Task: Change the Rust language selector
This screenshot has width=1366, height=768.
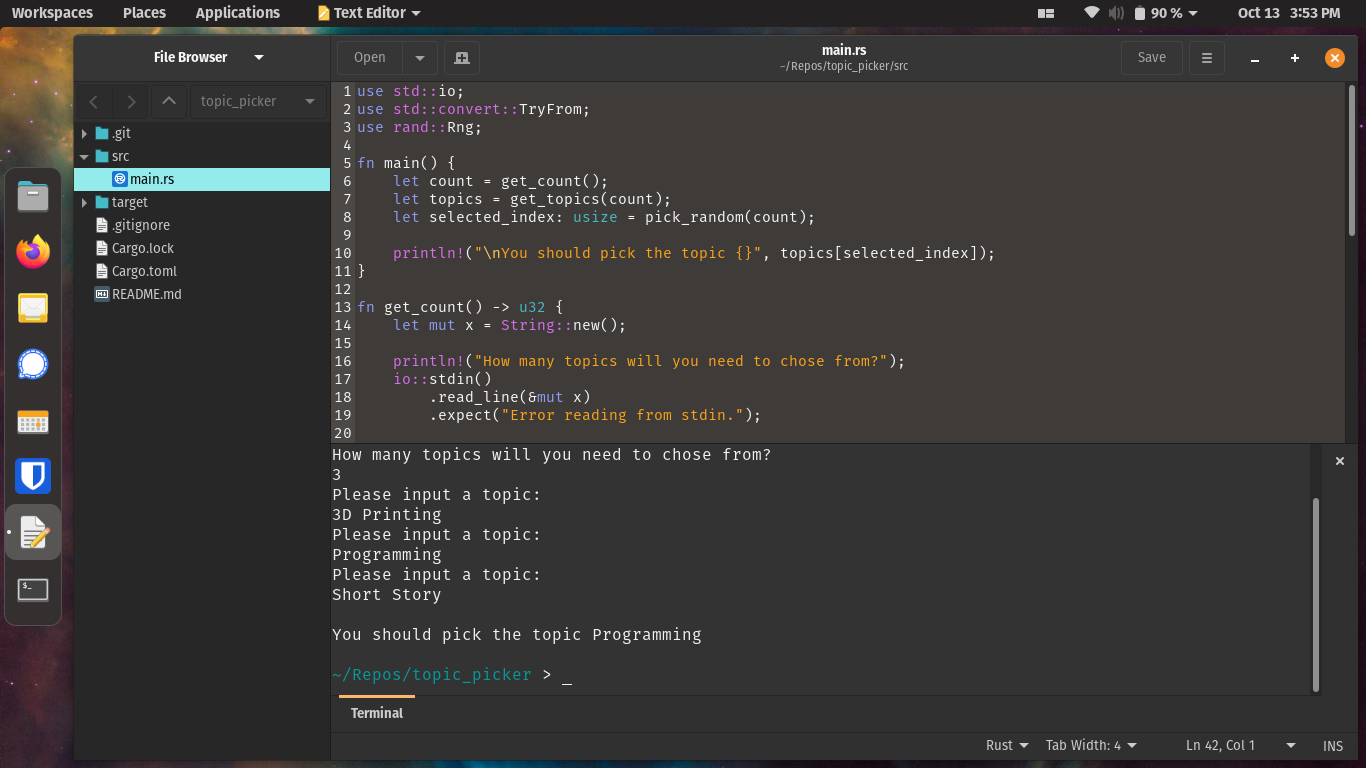Action: tap(1006, 745)
